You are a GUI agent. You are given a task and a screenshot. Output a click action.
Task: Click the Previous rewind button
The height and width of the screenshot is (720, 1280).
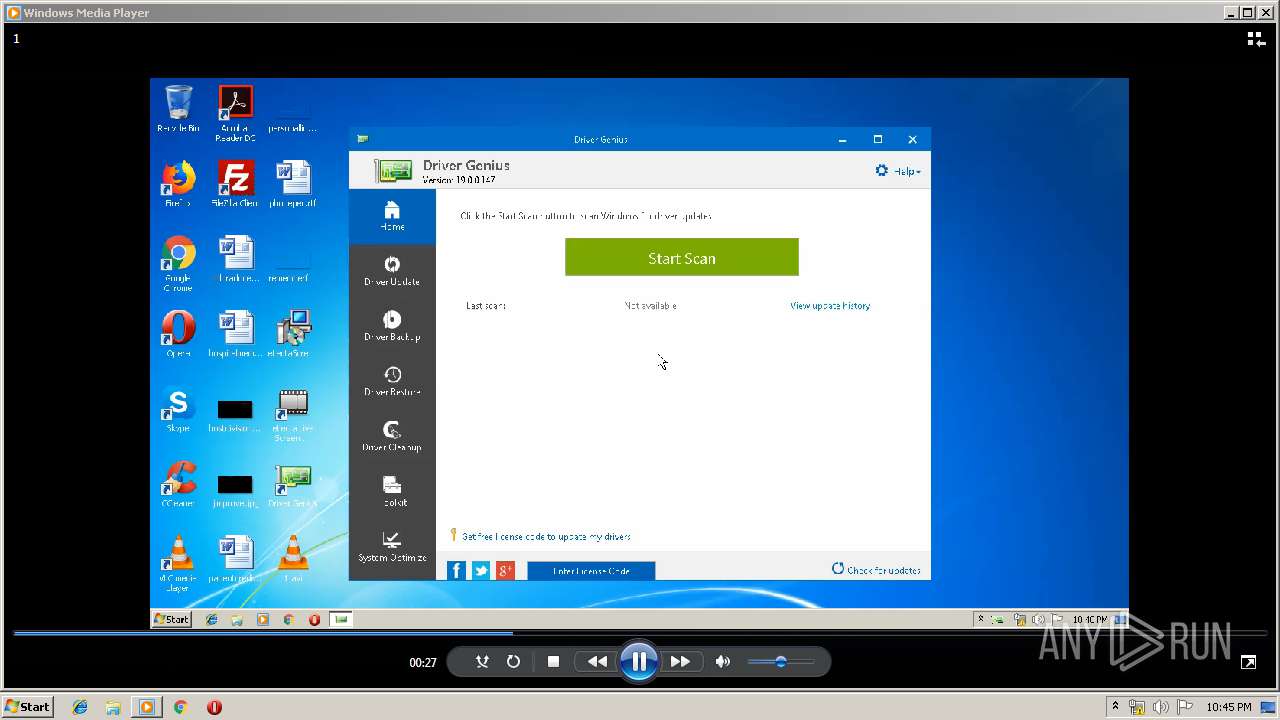[x=597, y=661]
